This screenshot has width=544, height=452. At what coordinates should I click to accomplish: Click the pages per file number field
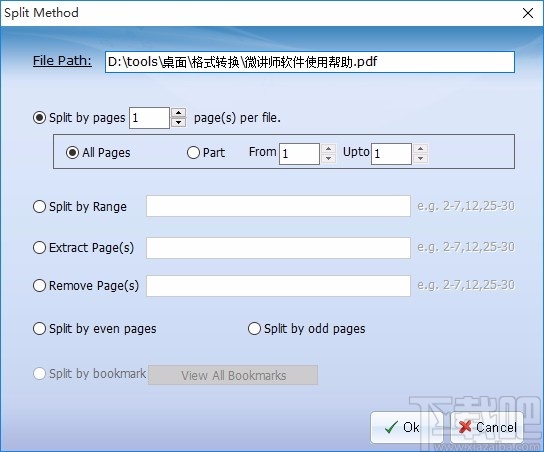coord(150,118)
